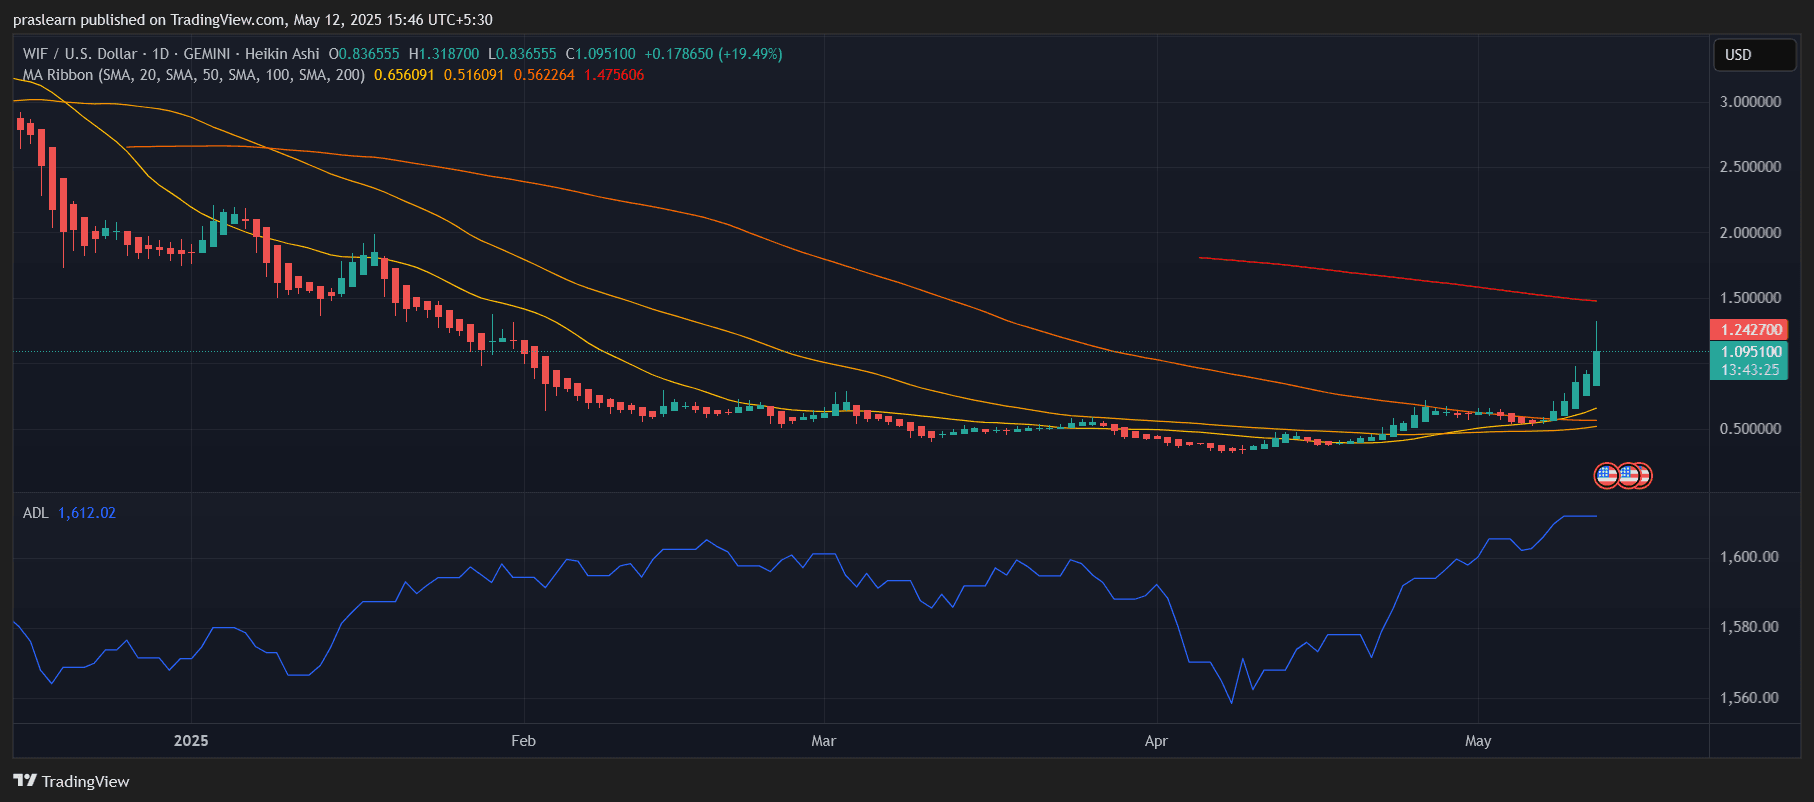The width and height of the screenshot is (1814, 802).
Task: Select the 2025 year marker on time axis
Action: pyautogui.click(x=191, y=741)
